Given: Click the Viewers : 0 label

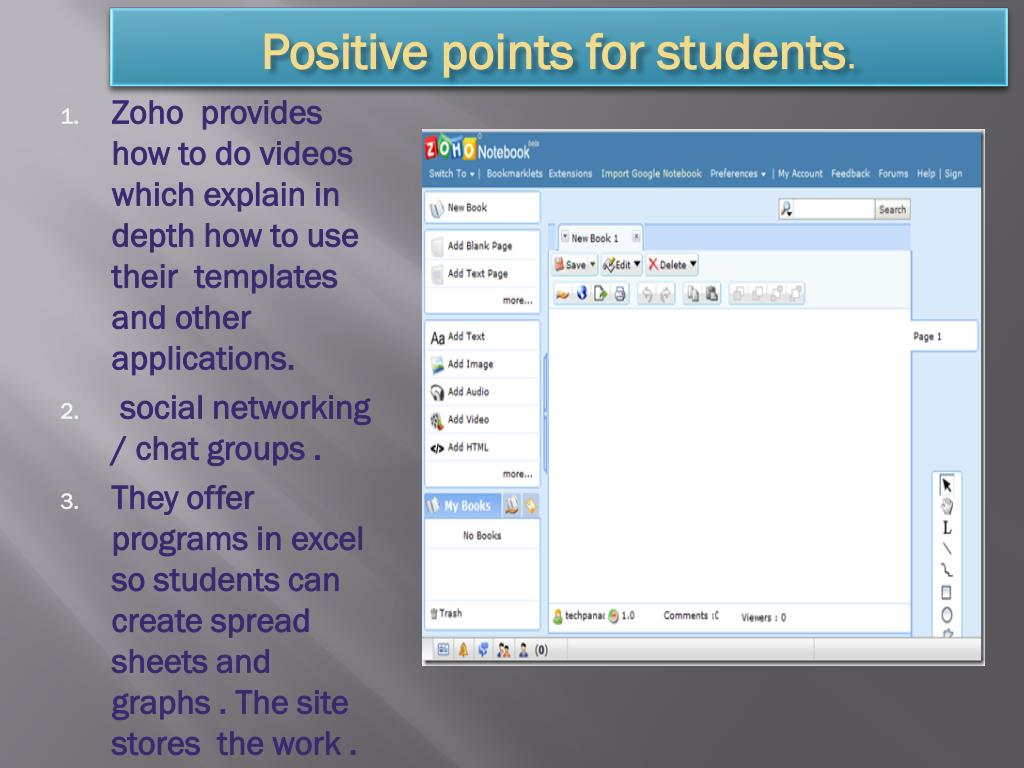Looking at the screenshot, I should pos(763,617).
